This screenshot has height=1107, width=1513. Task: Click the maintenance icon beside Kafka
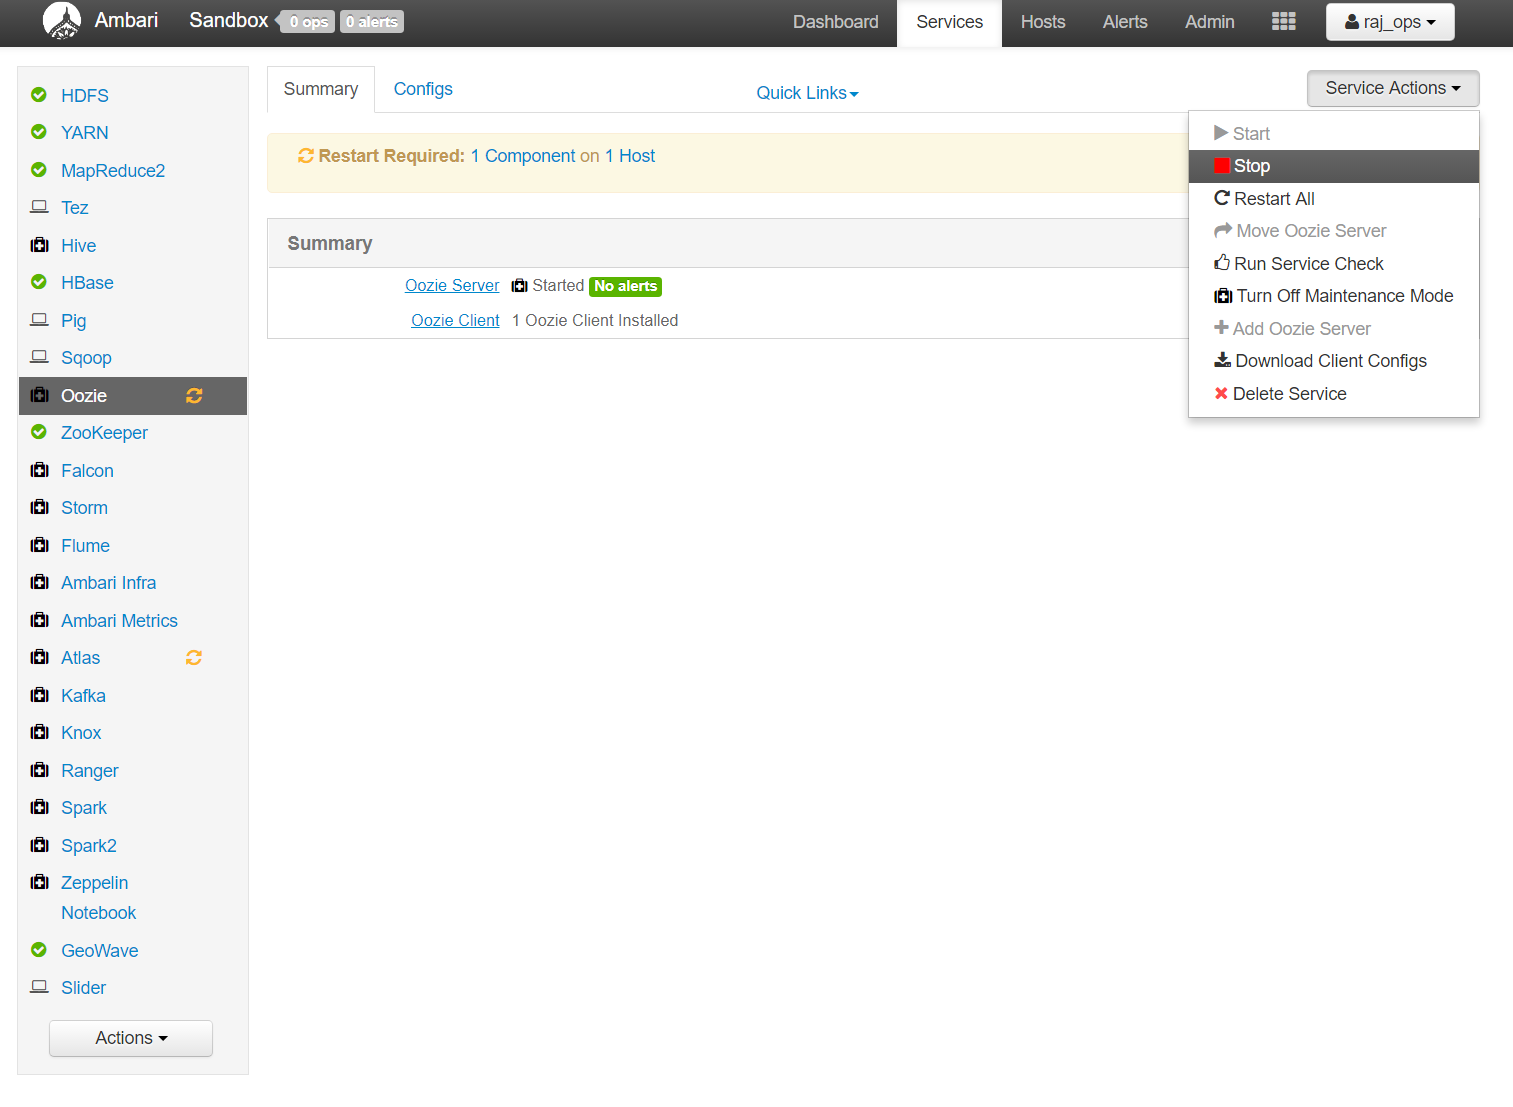[39, 695]
